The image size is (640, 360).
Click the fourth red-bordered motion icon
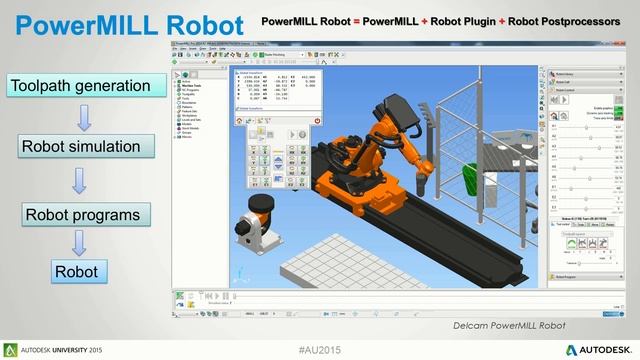603,243
